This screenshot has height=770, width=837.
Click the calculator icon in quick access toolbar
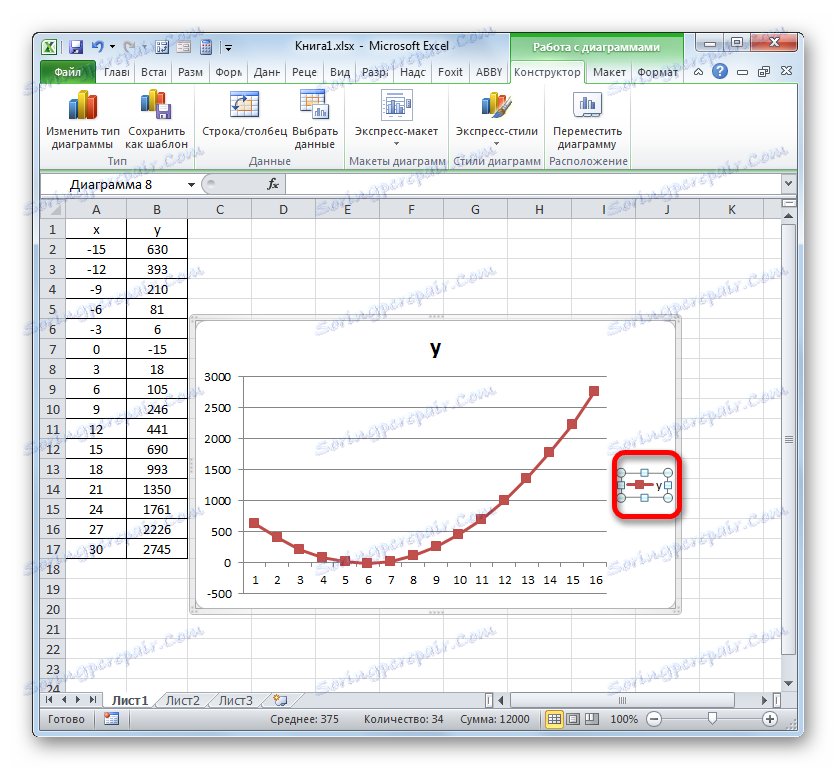tap(206, 47)
